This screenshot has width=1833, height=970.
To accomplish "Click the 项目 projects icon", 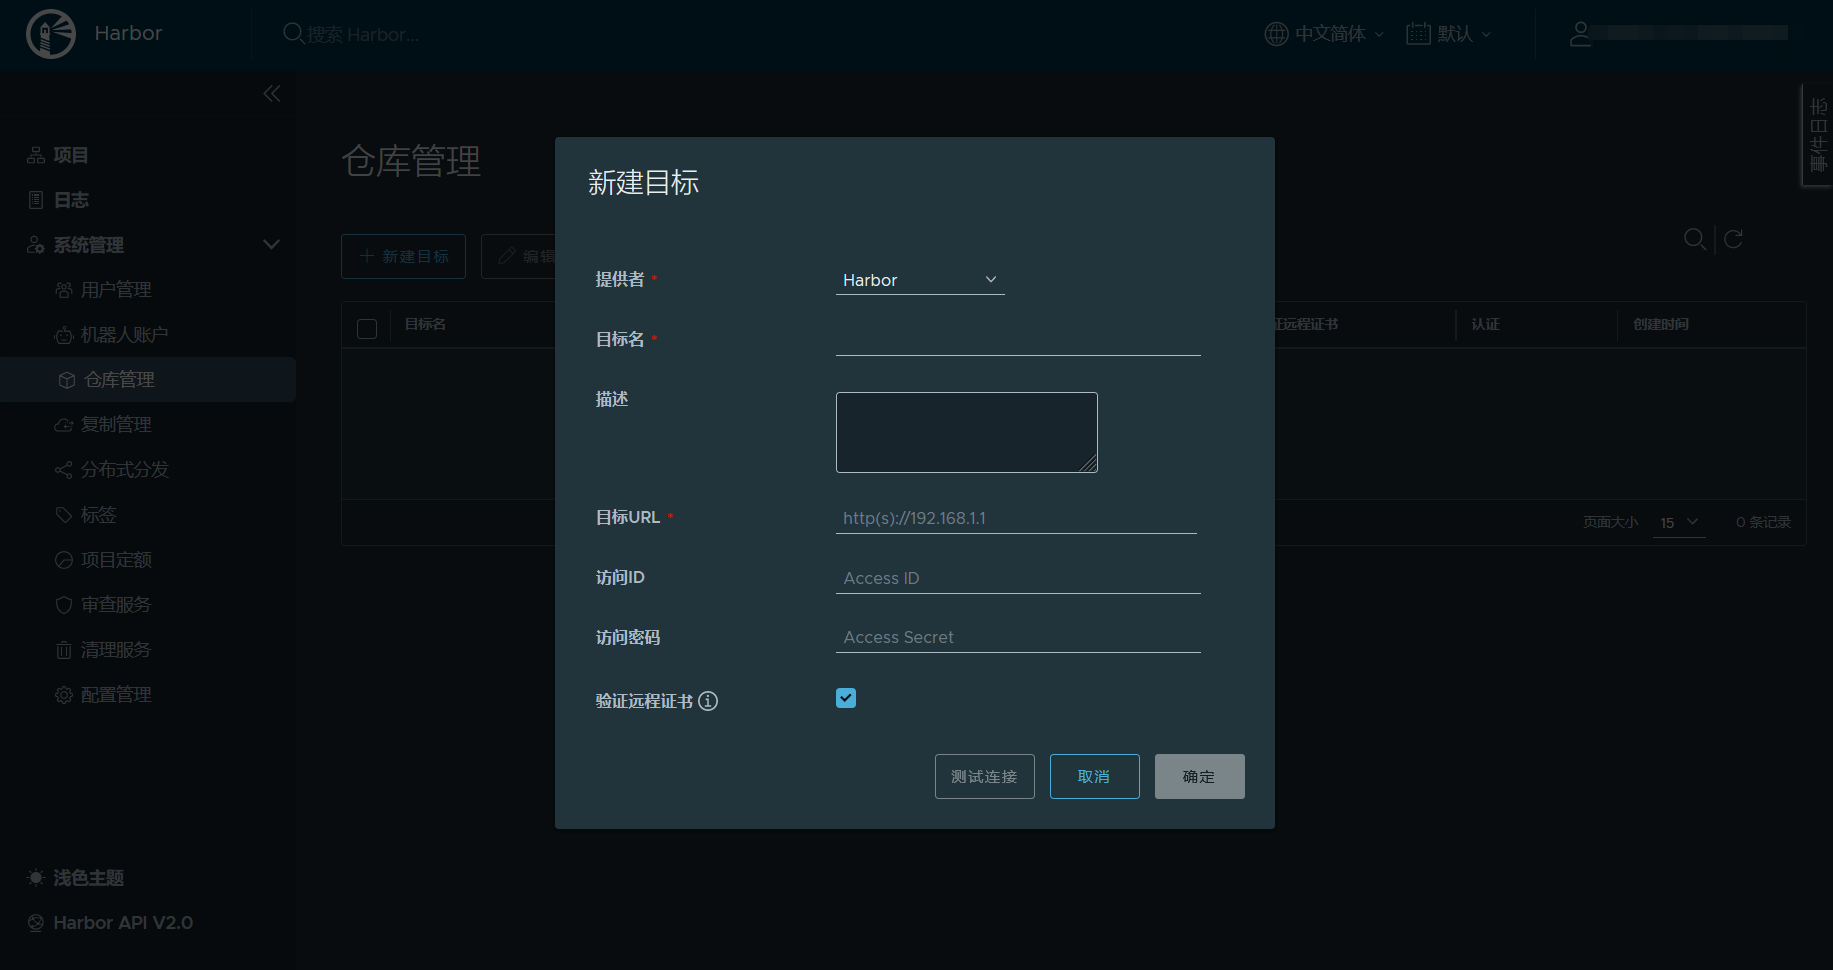I will [36, 155].
